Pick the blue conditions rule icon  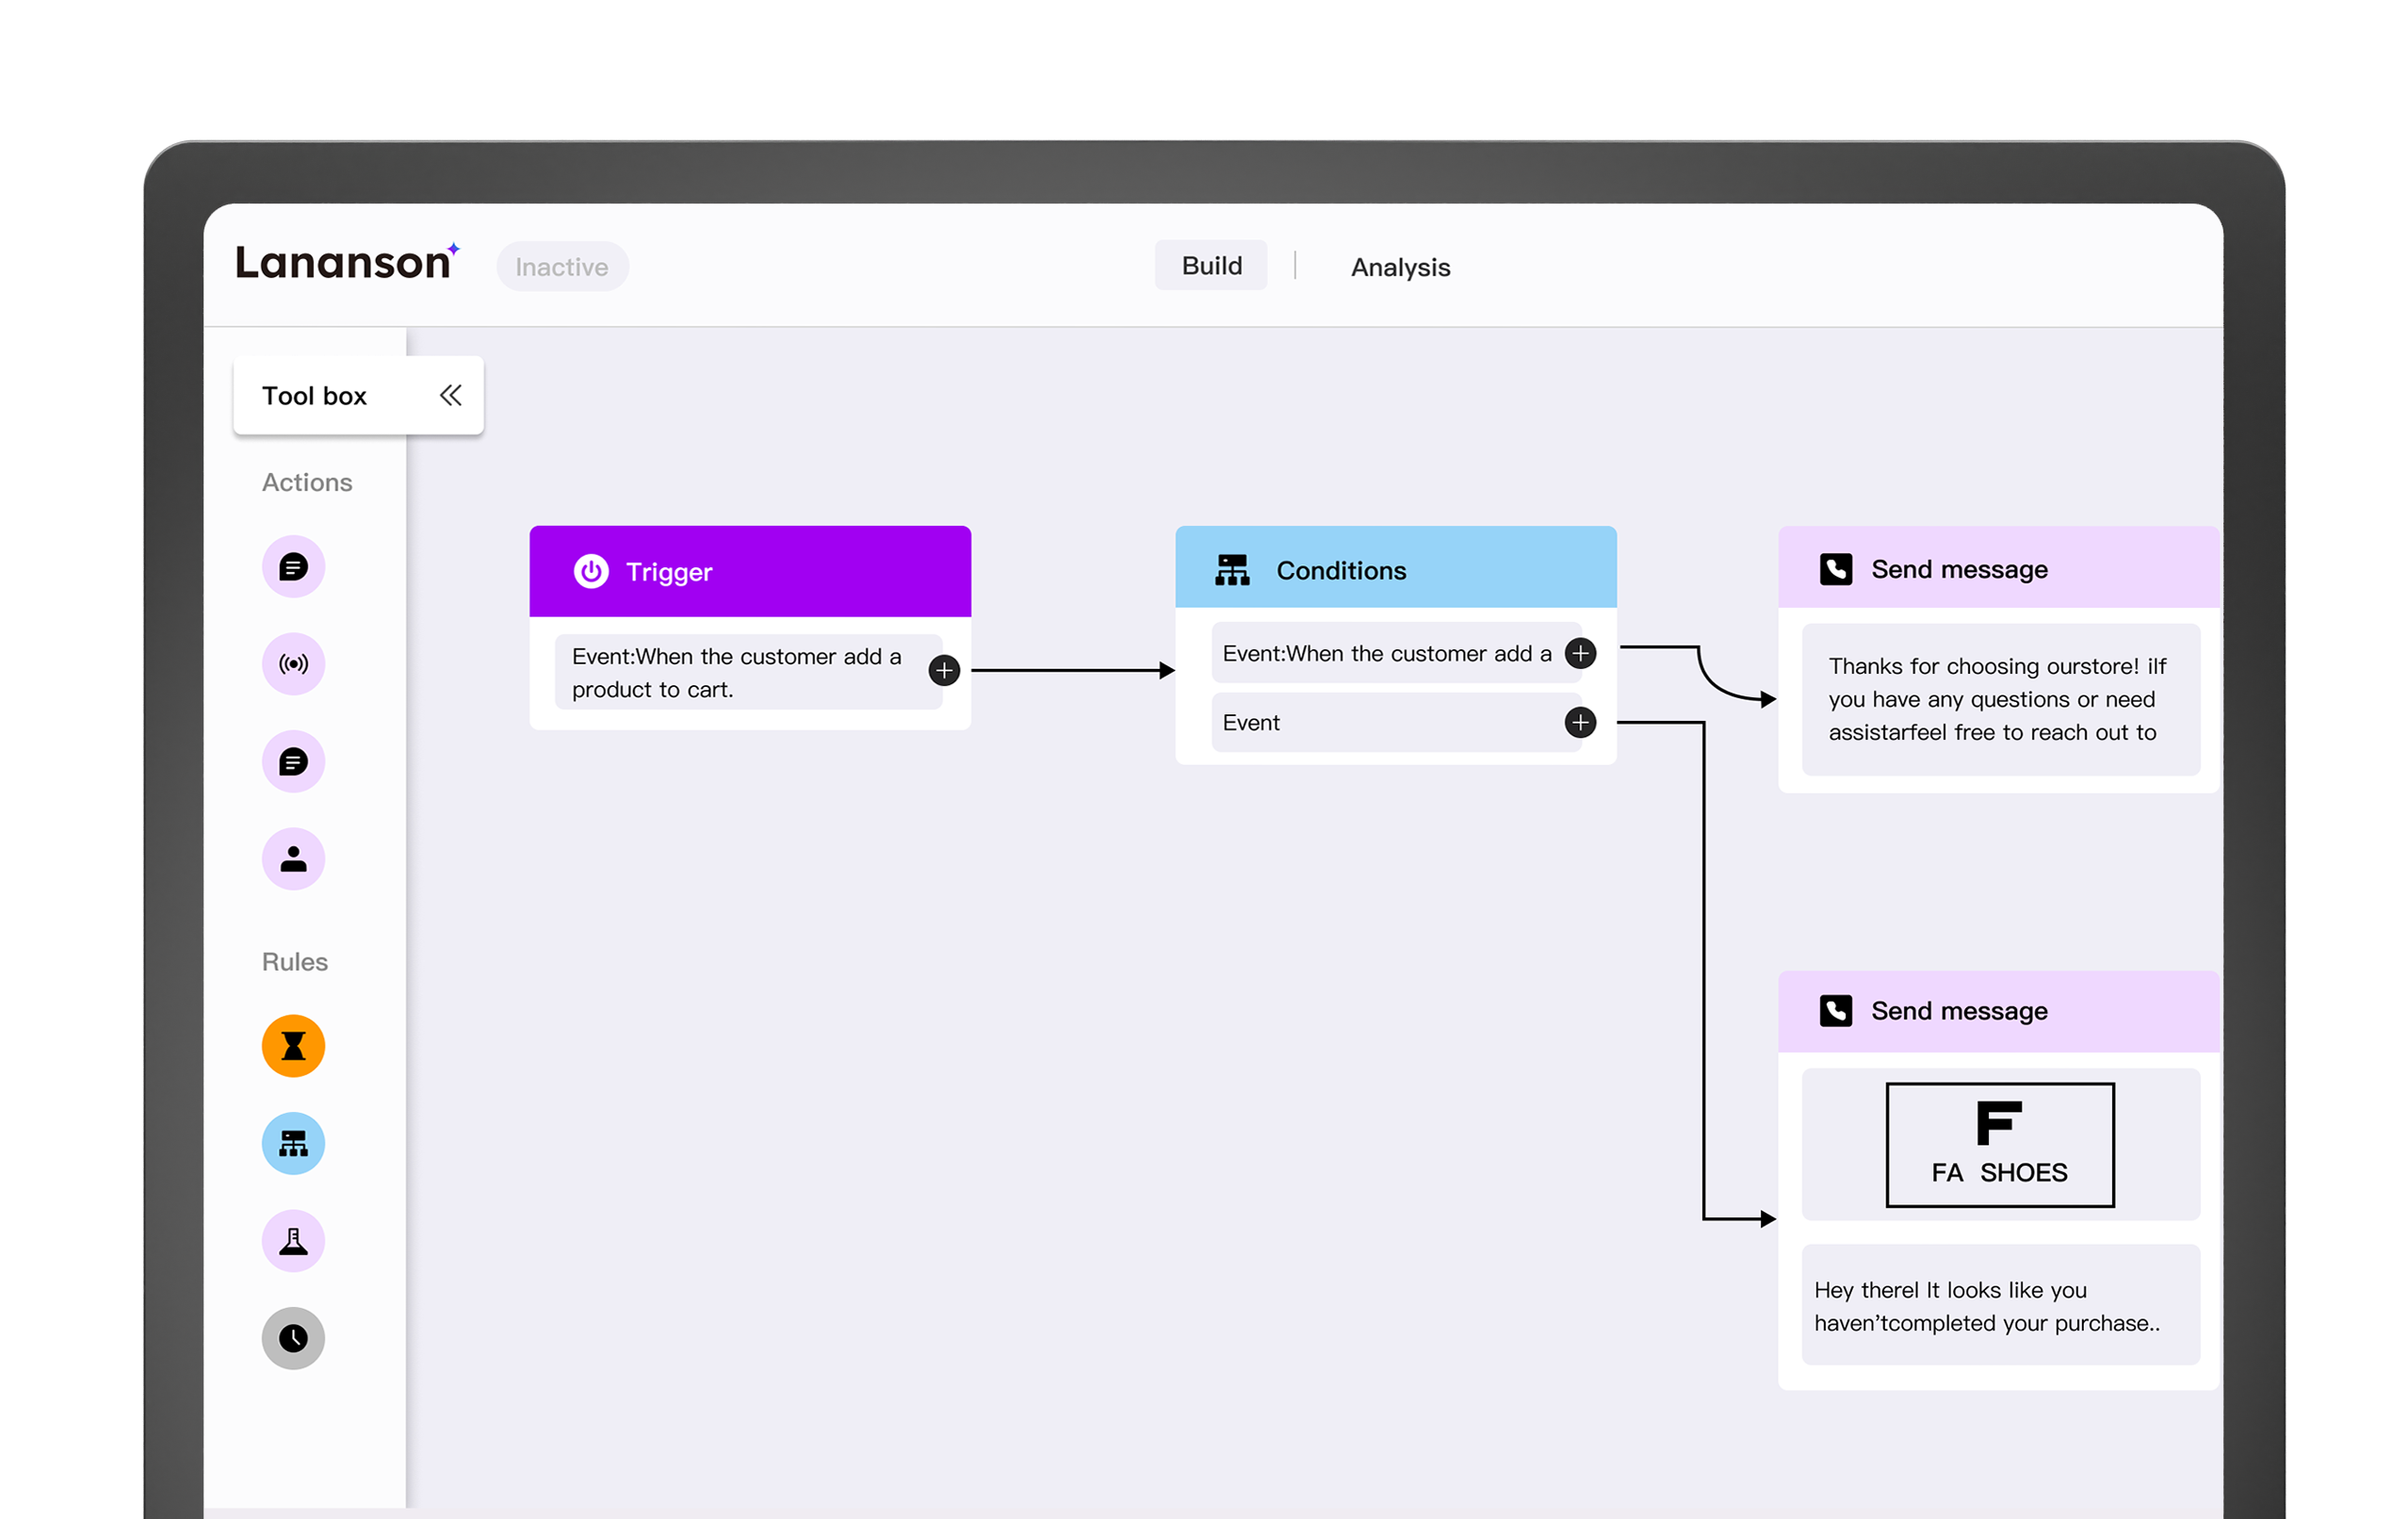coord(293,1143)
